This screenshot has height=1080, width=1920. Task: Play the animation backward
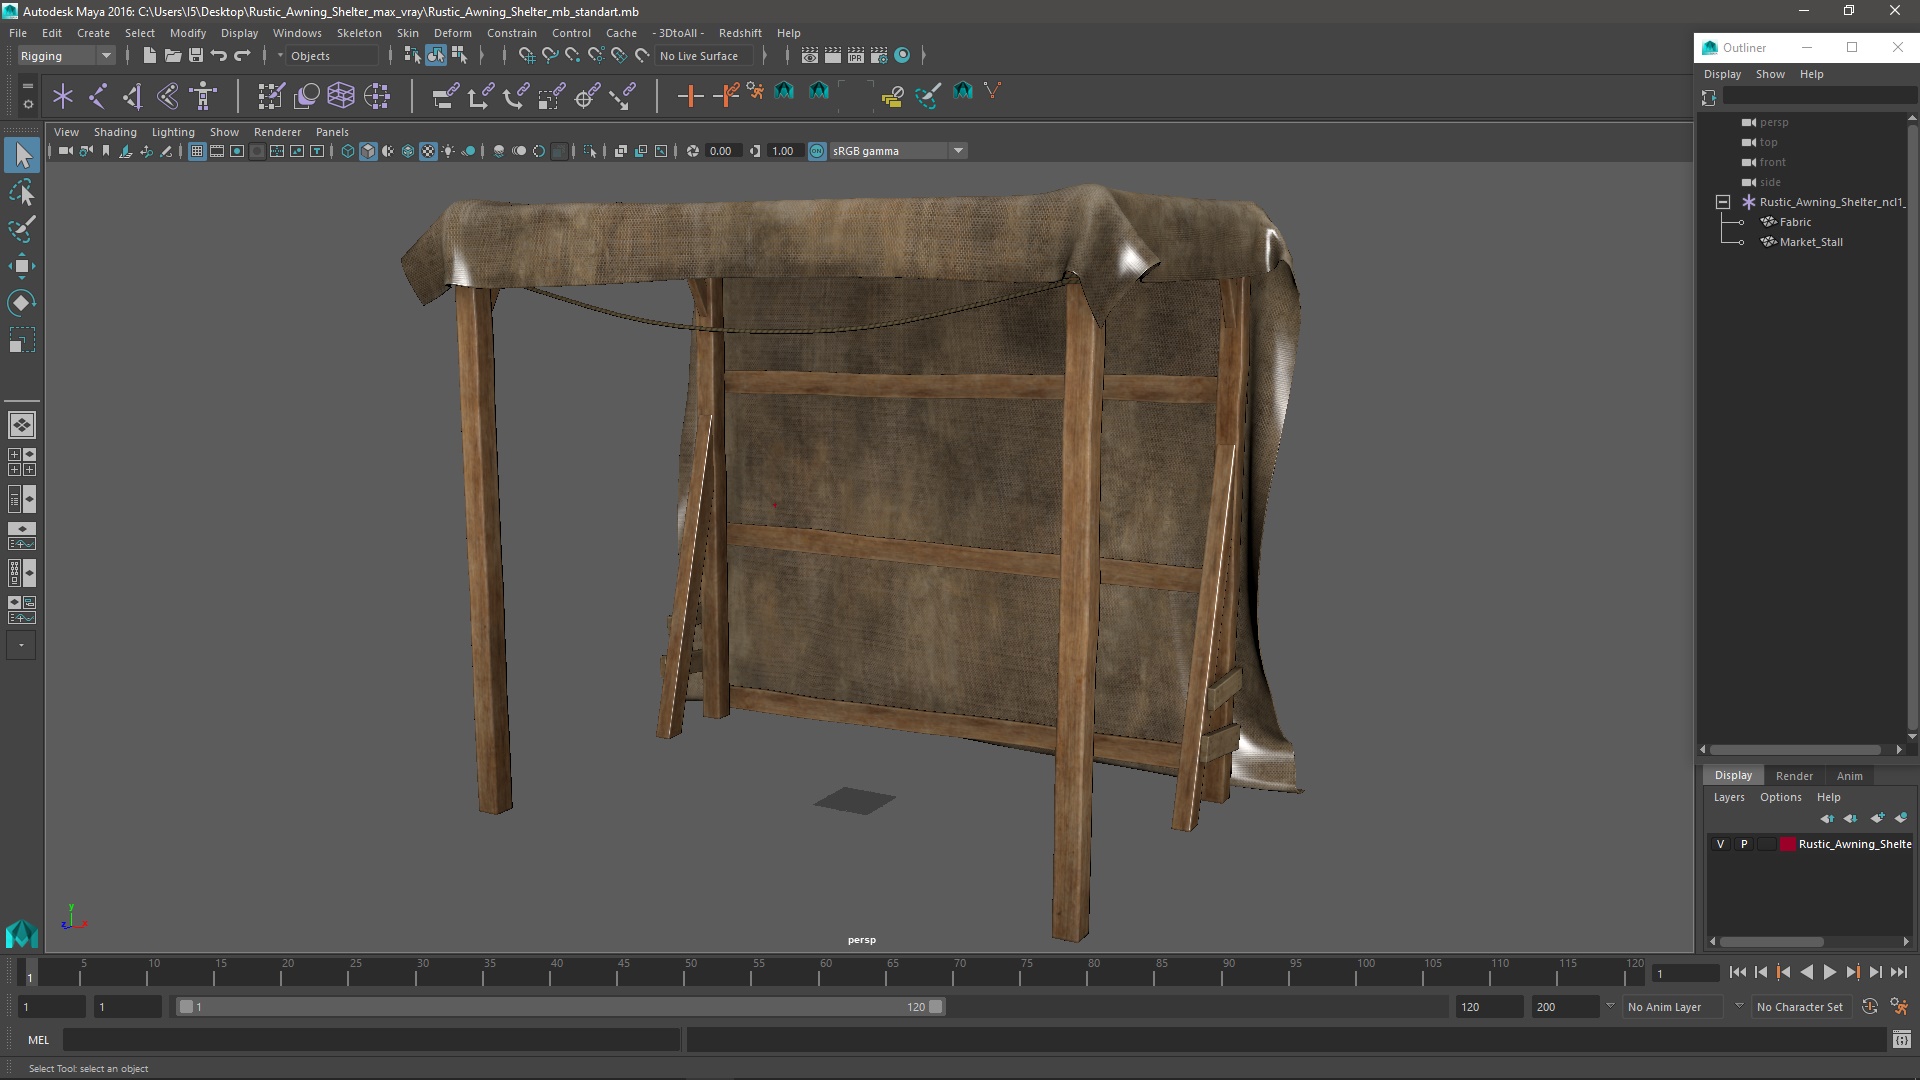pyautogui.click(x=1806, y=972)
